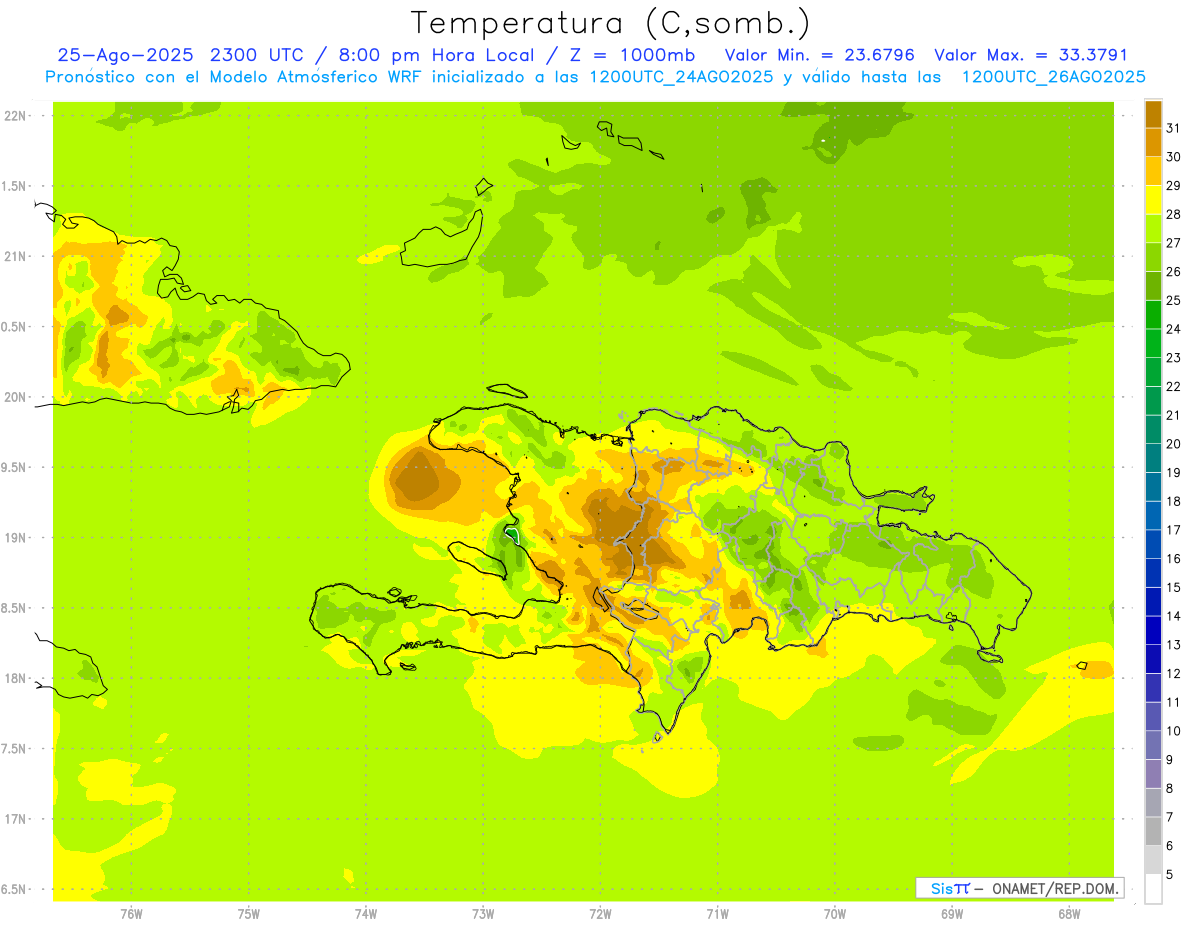The height and width of the screenshot is (927, 1200).
Task: Click the 20 label on the color scale
Action: point(1174,444)
